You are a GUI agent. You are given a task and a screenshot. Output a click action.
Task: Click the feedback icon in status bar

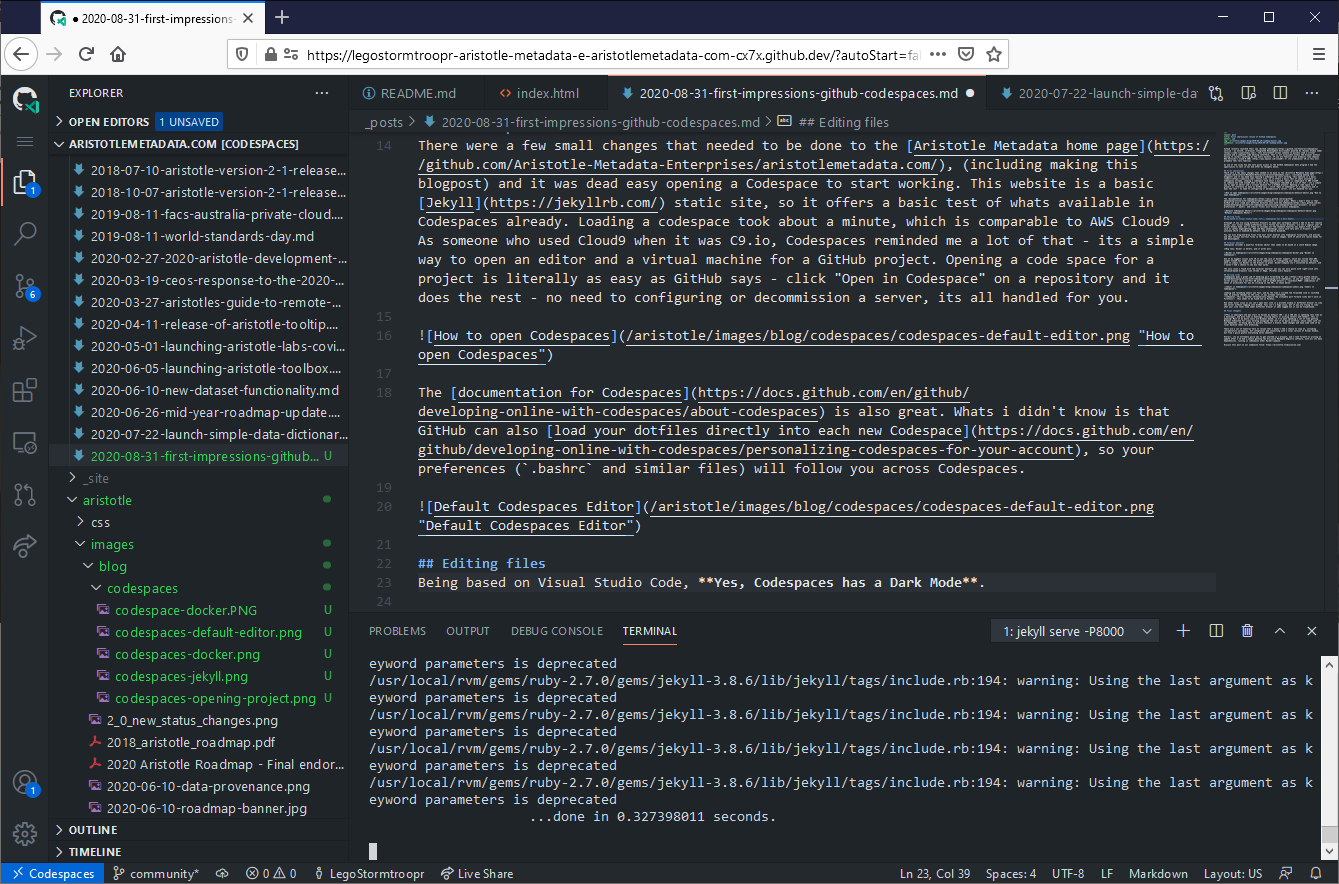click(x=1287, y=873)
